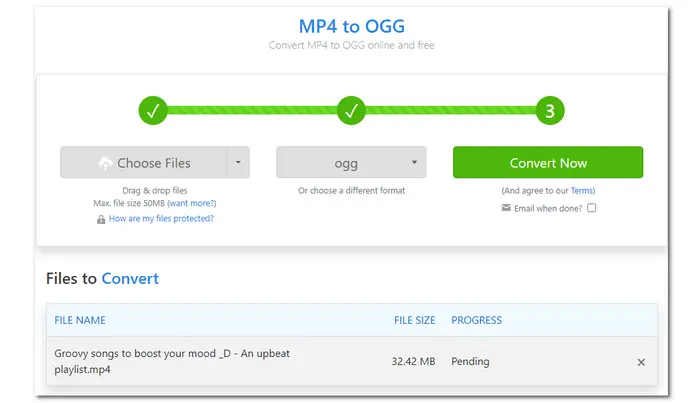Screen dimensions: 700x403
Task: Enable the Email when done checkbox
Action: (592, 208)
